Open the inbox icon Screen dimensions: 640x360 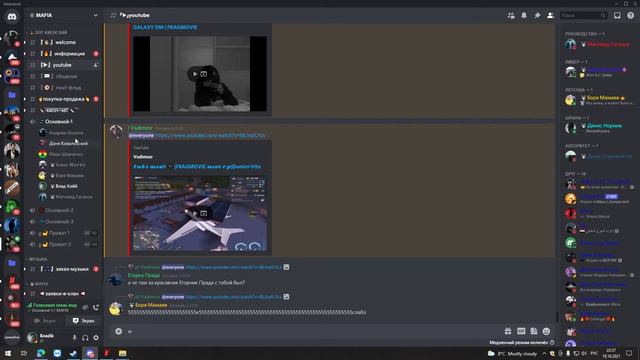pyautogui.click(x=617, y=16)
